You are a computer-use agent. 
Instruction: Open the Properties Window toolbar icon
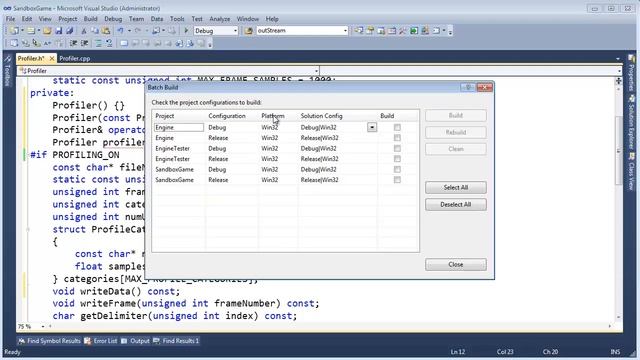pos(370,31)
